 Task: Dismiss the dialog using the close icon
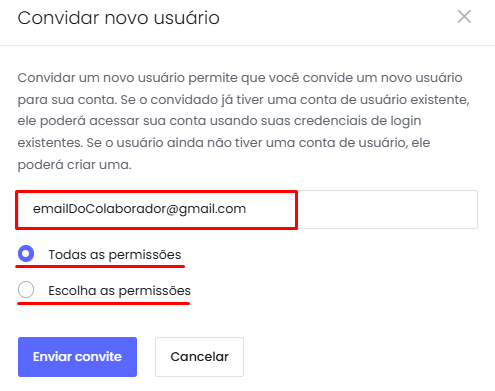(464, 16)
